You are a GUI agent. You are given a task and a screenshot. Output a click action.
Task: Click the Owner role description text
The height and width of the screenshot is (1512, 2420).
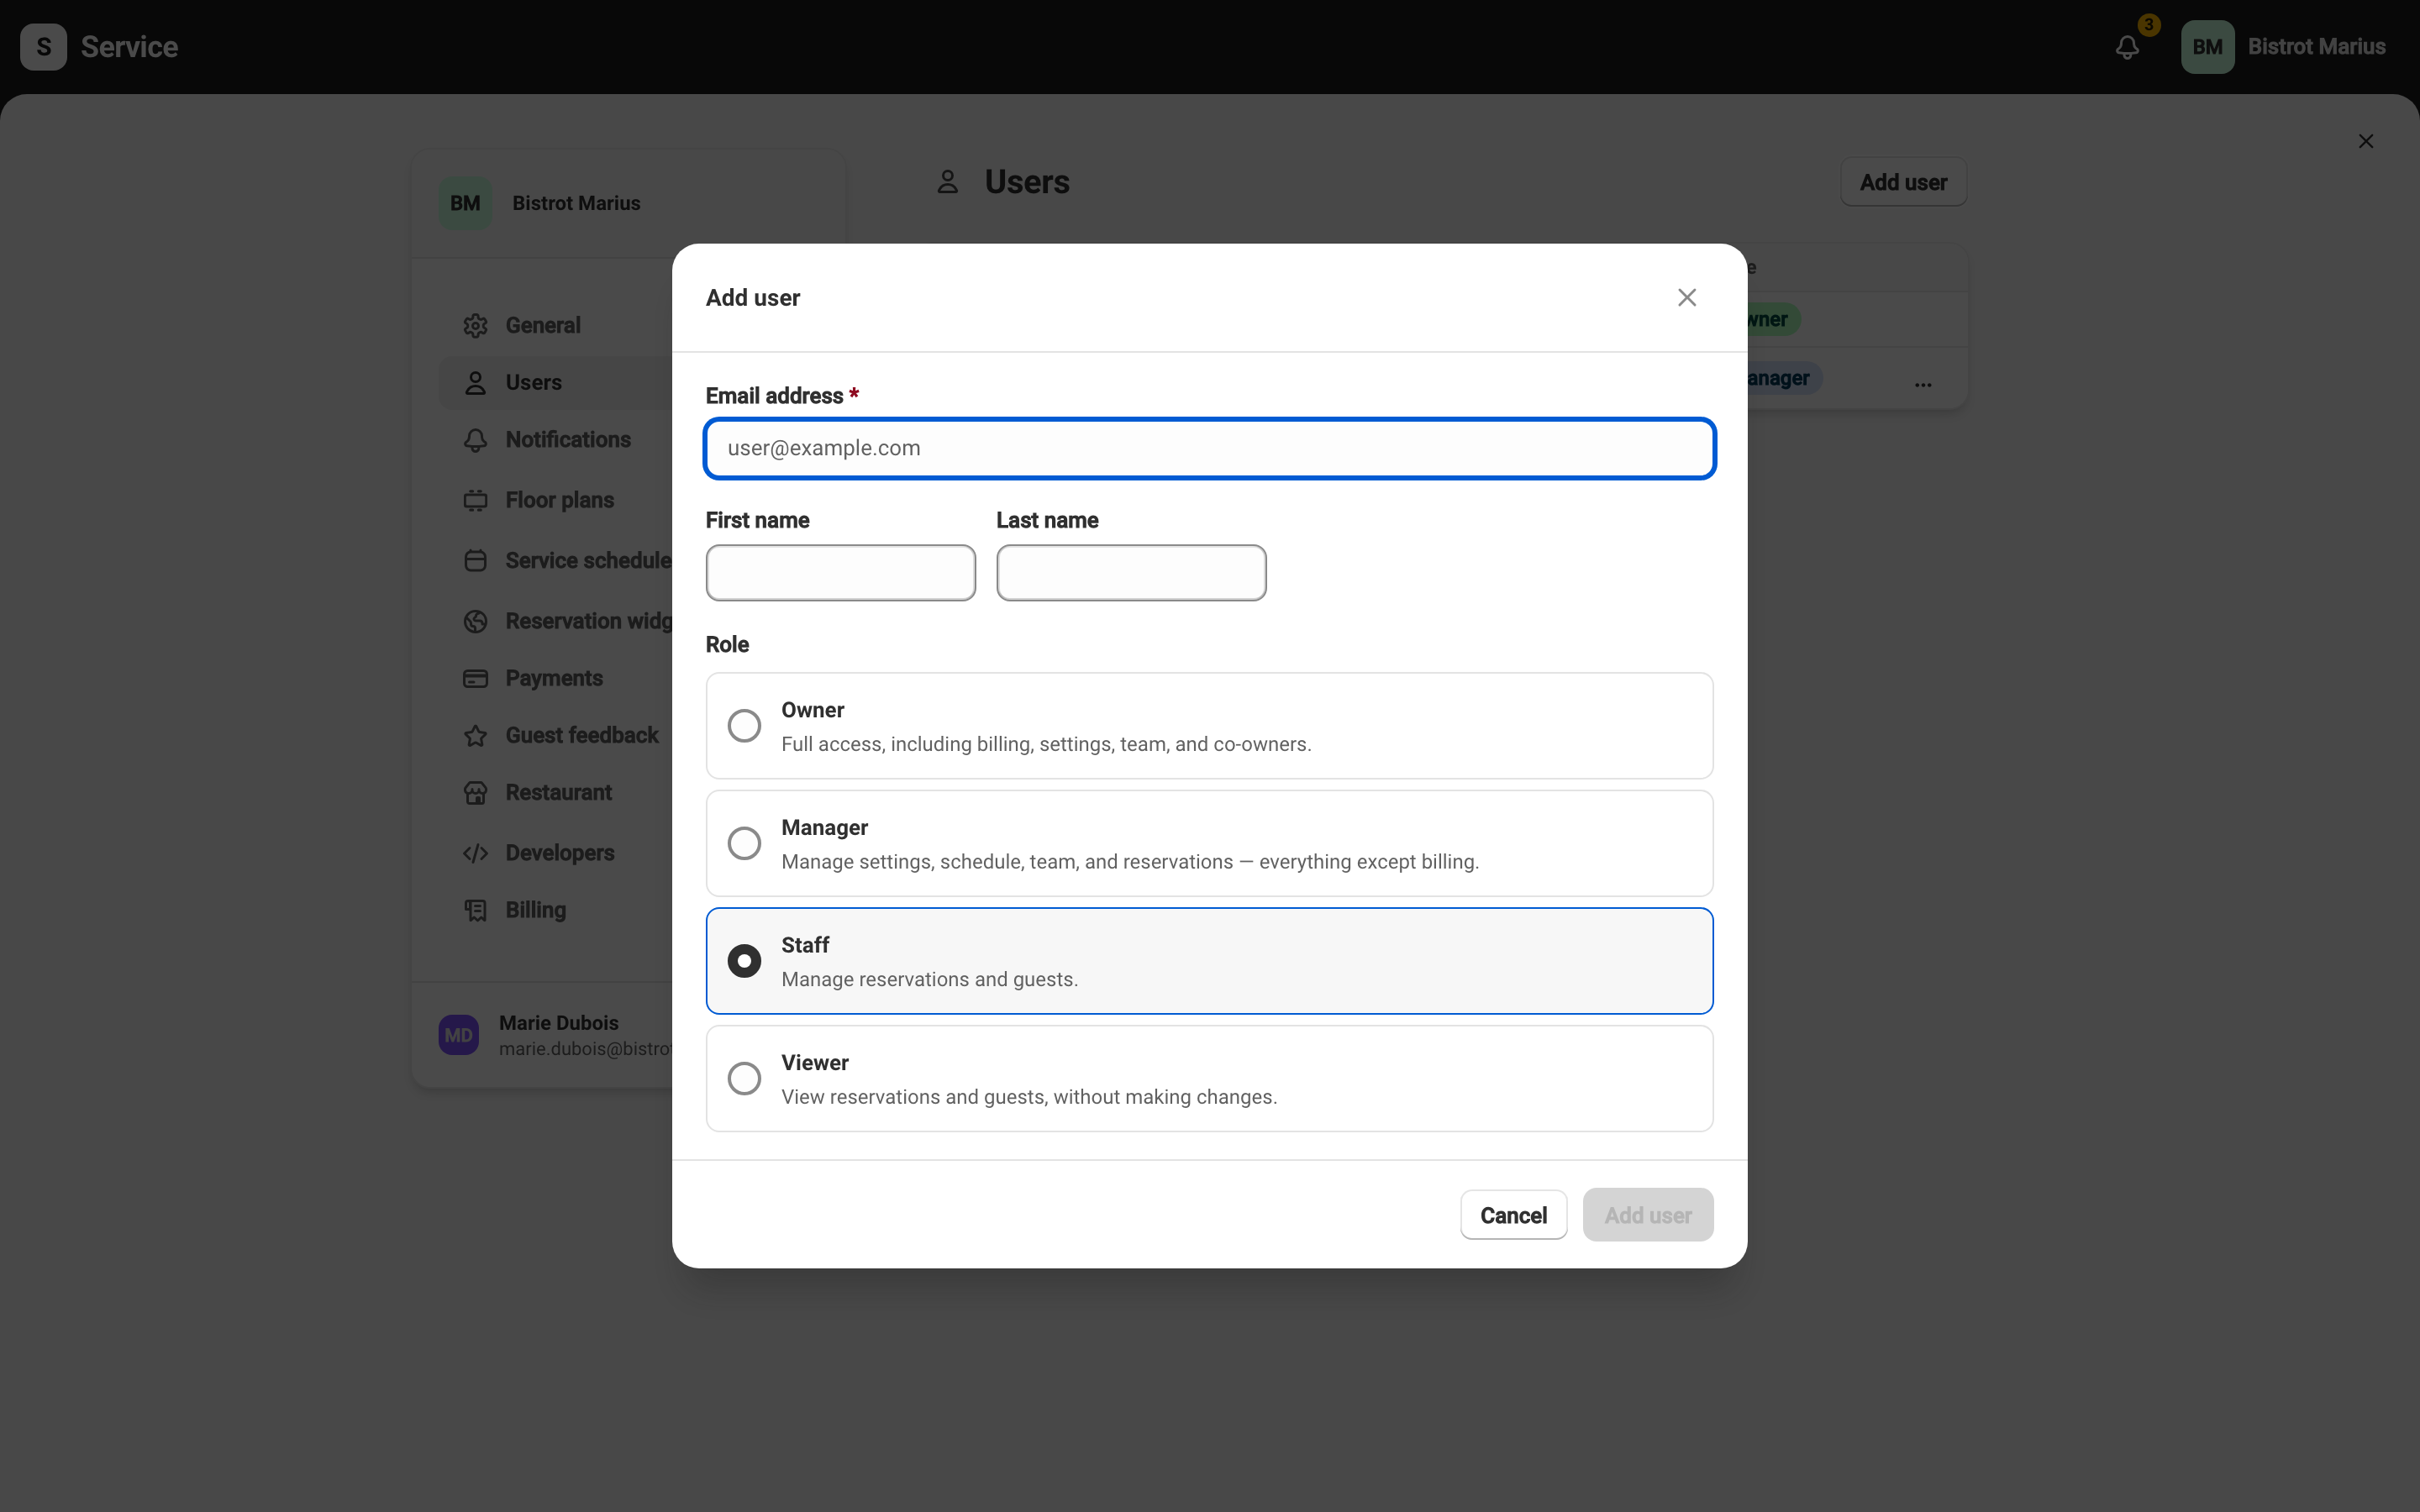pos(1046,744)
